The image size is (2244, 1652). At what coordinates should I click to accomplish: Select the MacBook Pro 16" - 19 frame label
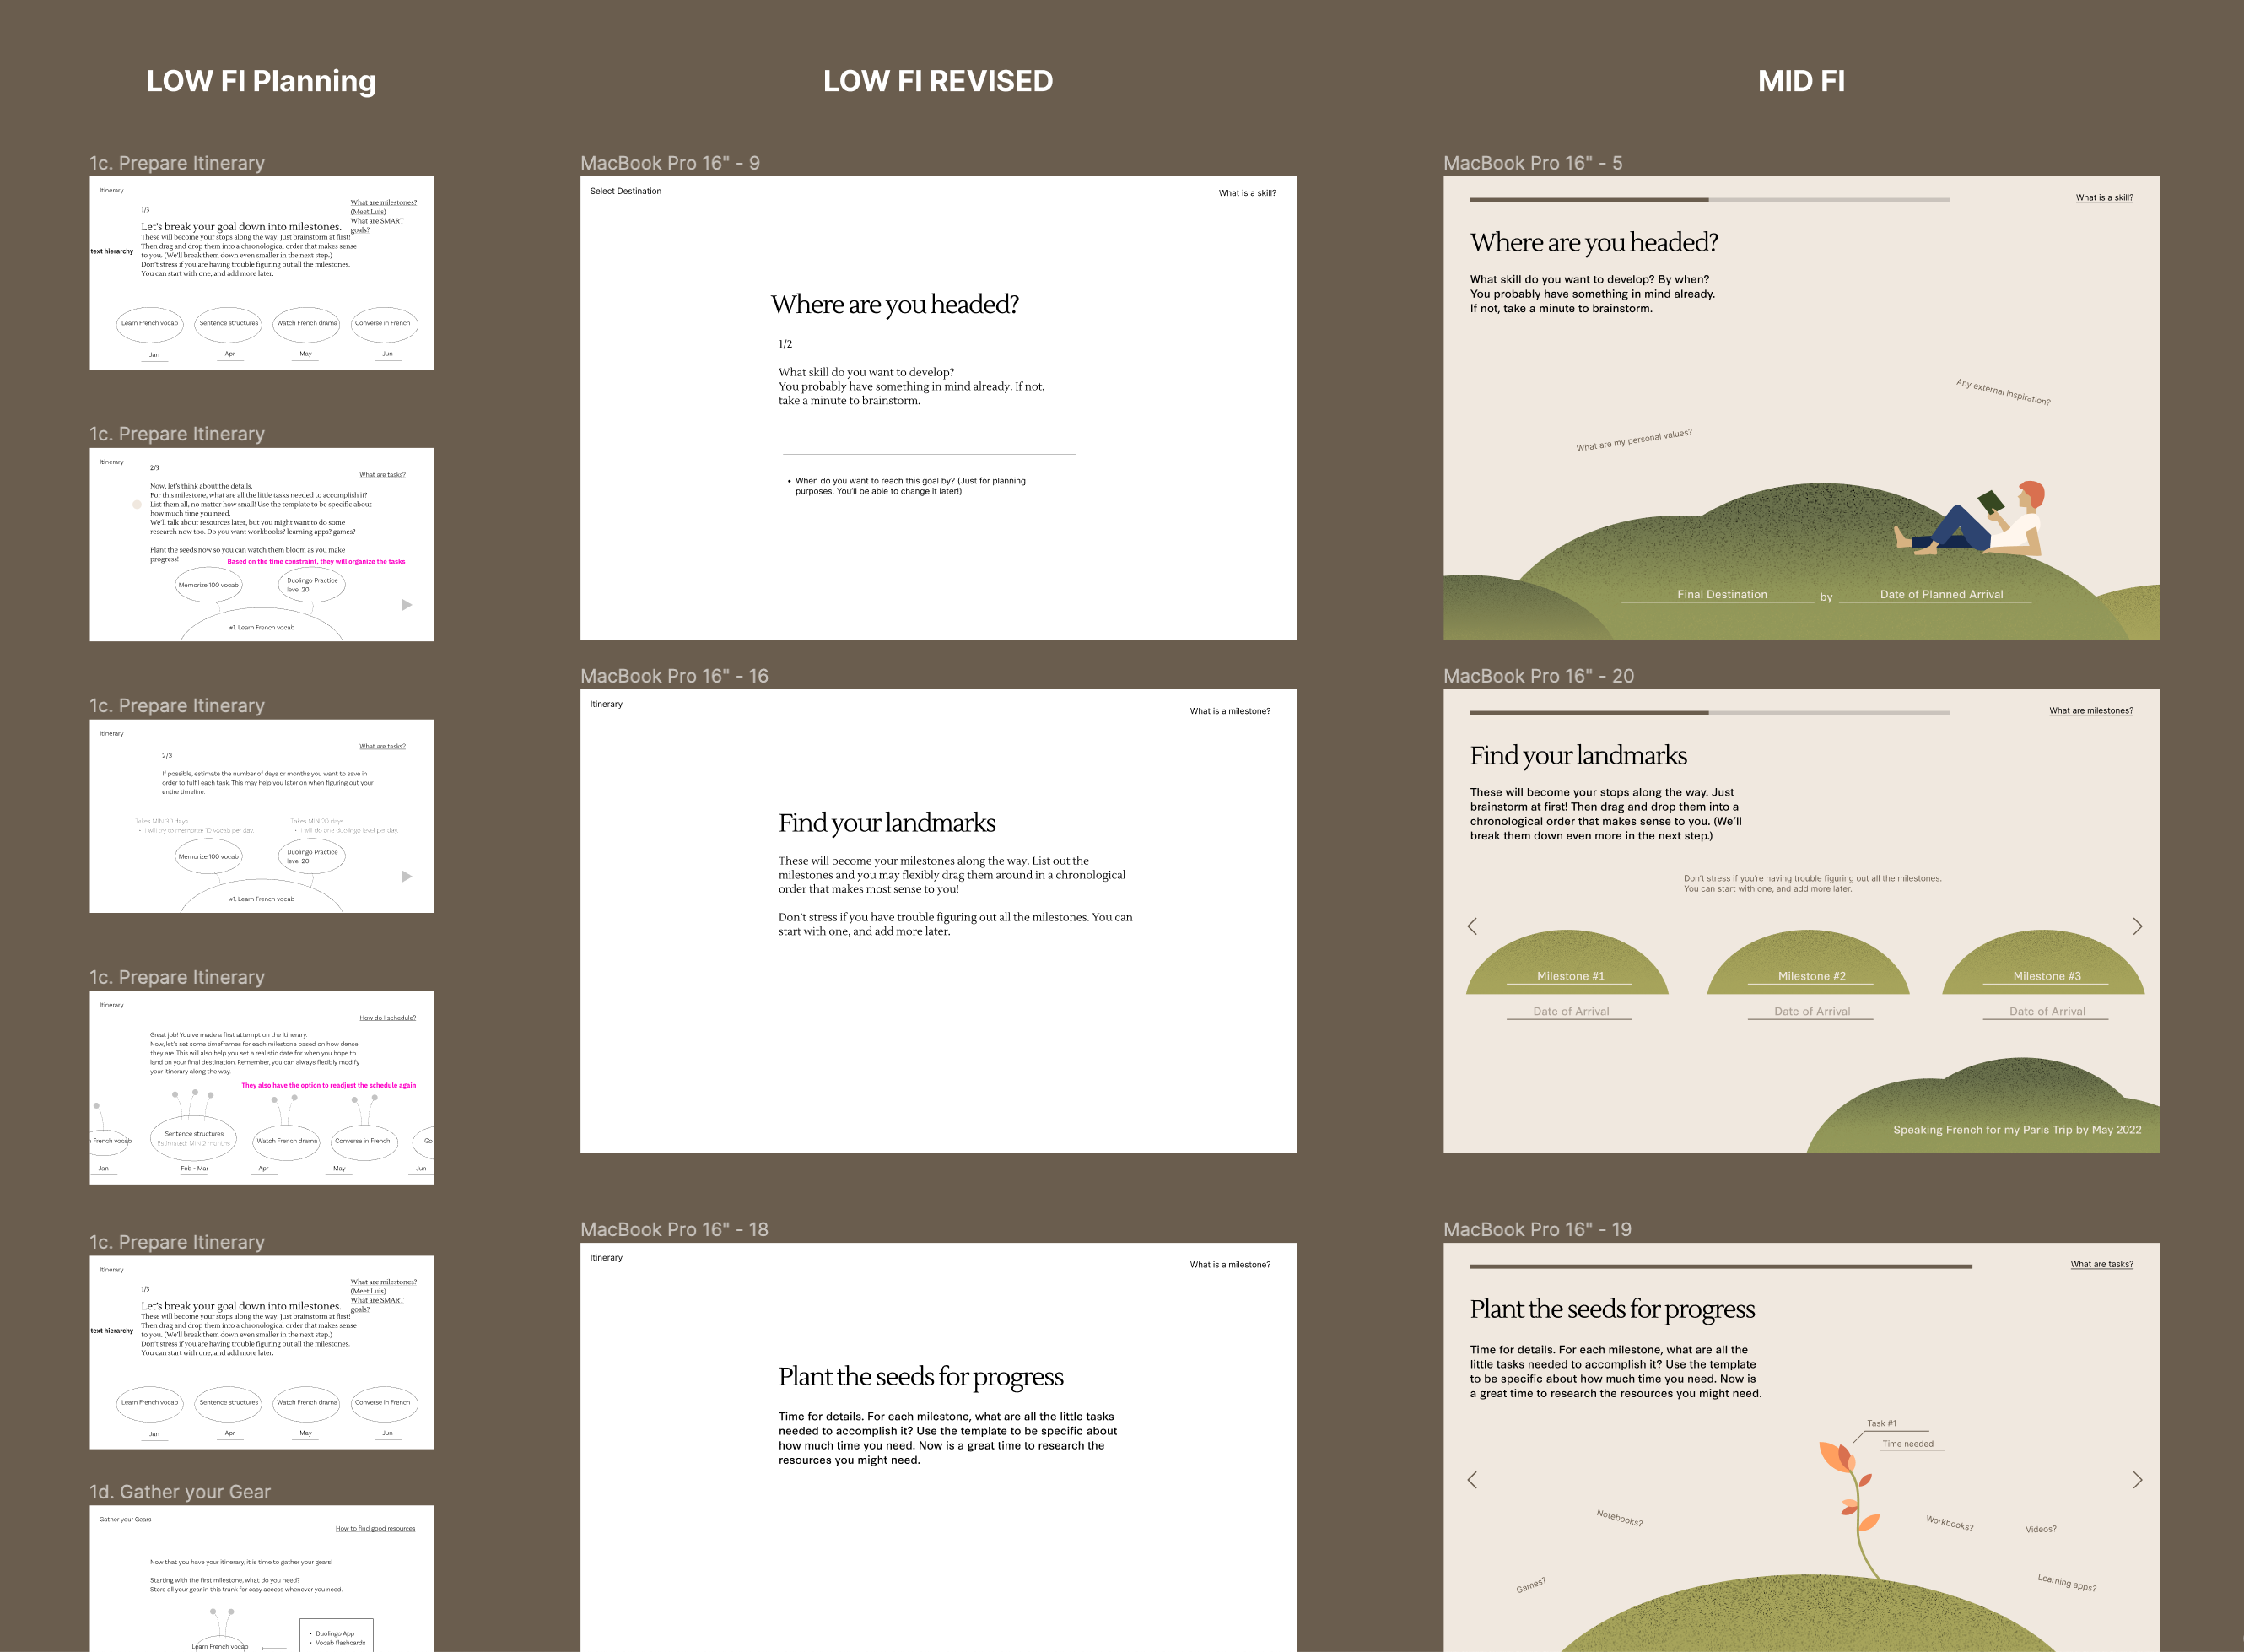click(x=1537, y=1230)
